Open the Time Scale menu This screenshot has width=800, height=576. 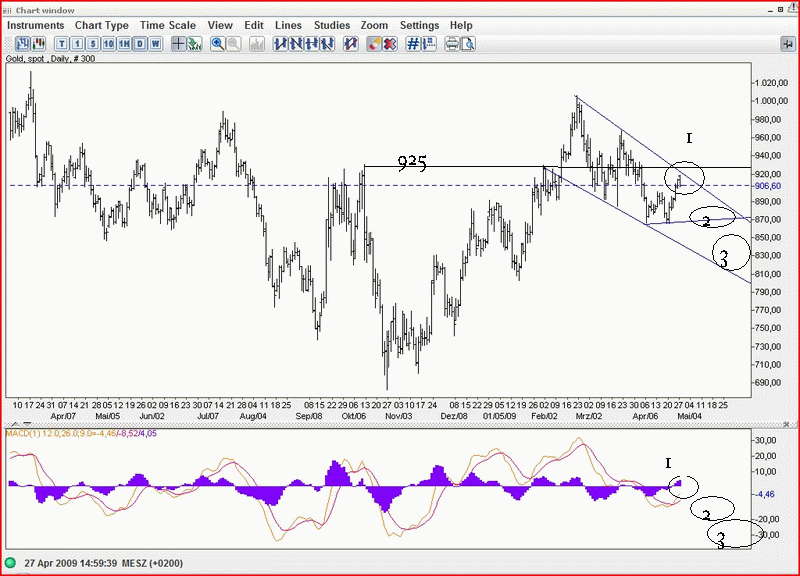tap(168, 25)
